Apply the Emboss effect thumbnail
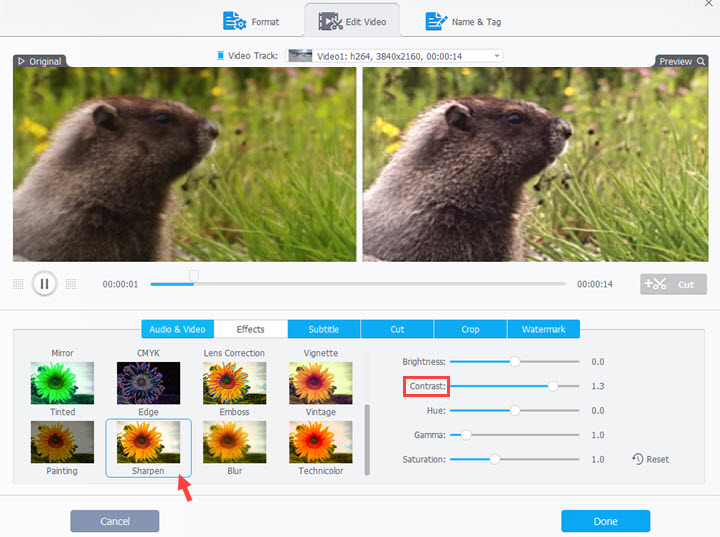This screenshot has width=720, height=537. [x=235, y=383]
